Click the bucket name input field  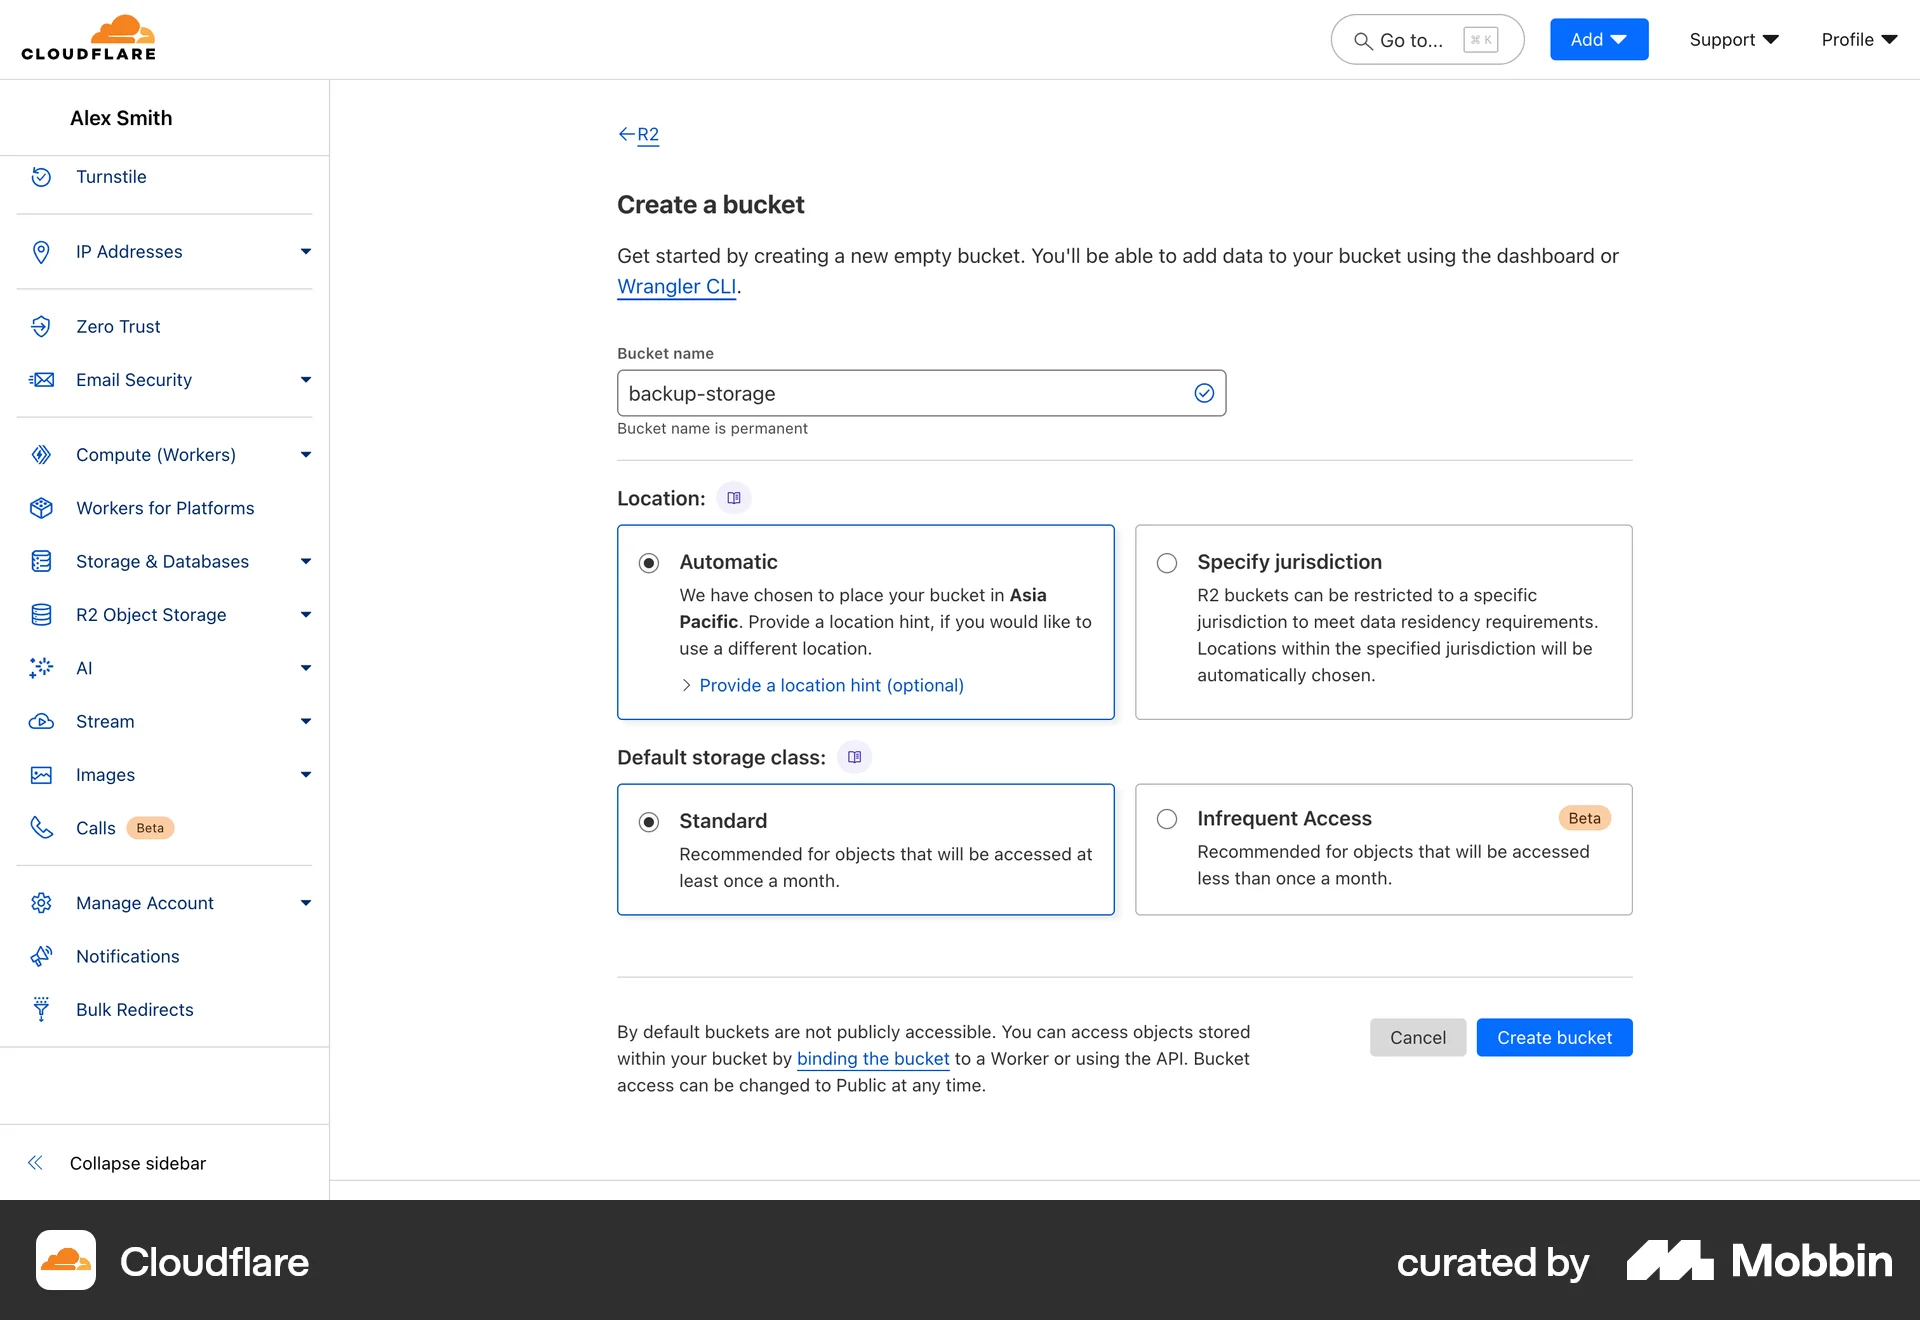pyautogui.click(x=920, y=393)
